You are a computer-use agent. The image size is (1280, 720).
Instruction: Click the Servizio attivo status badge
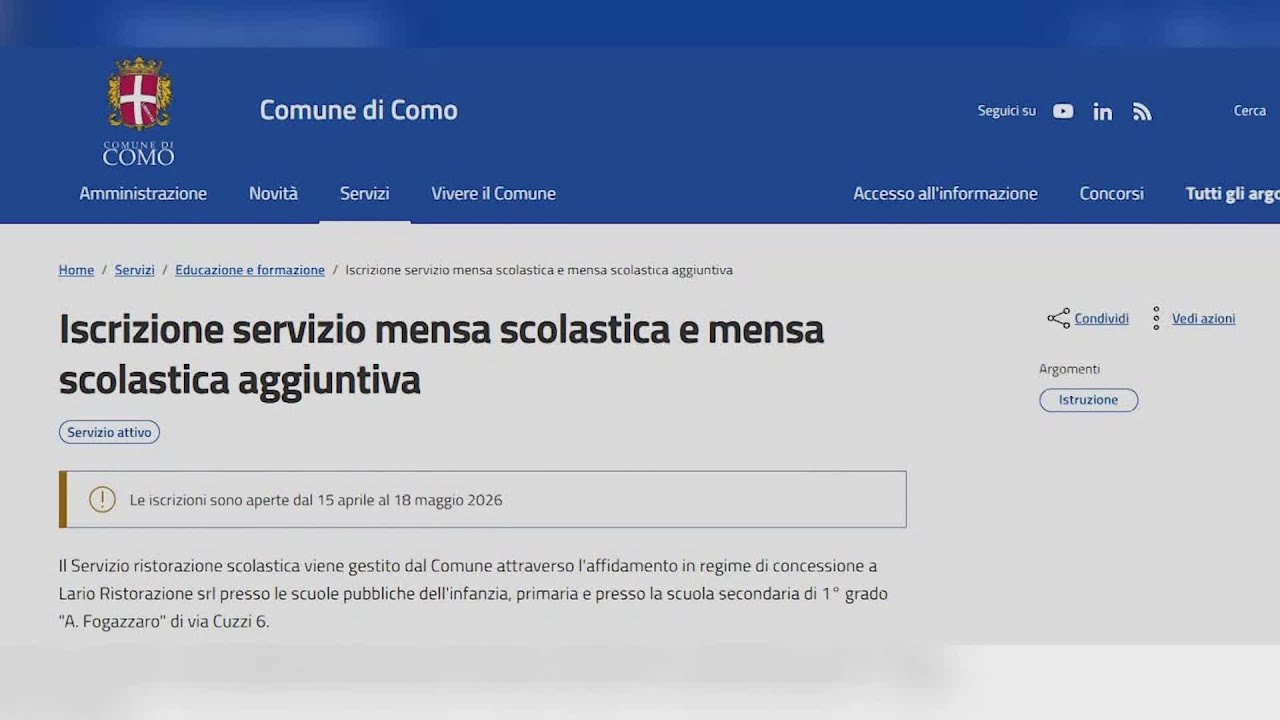[x=109, y=432]
